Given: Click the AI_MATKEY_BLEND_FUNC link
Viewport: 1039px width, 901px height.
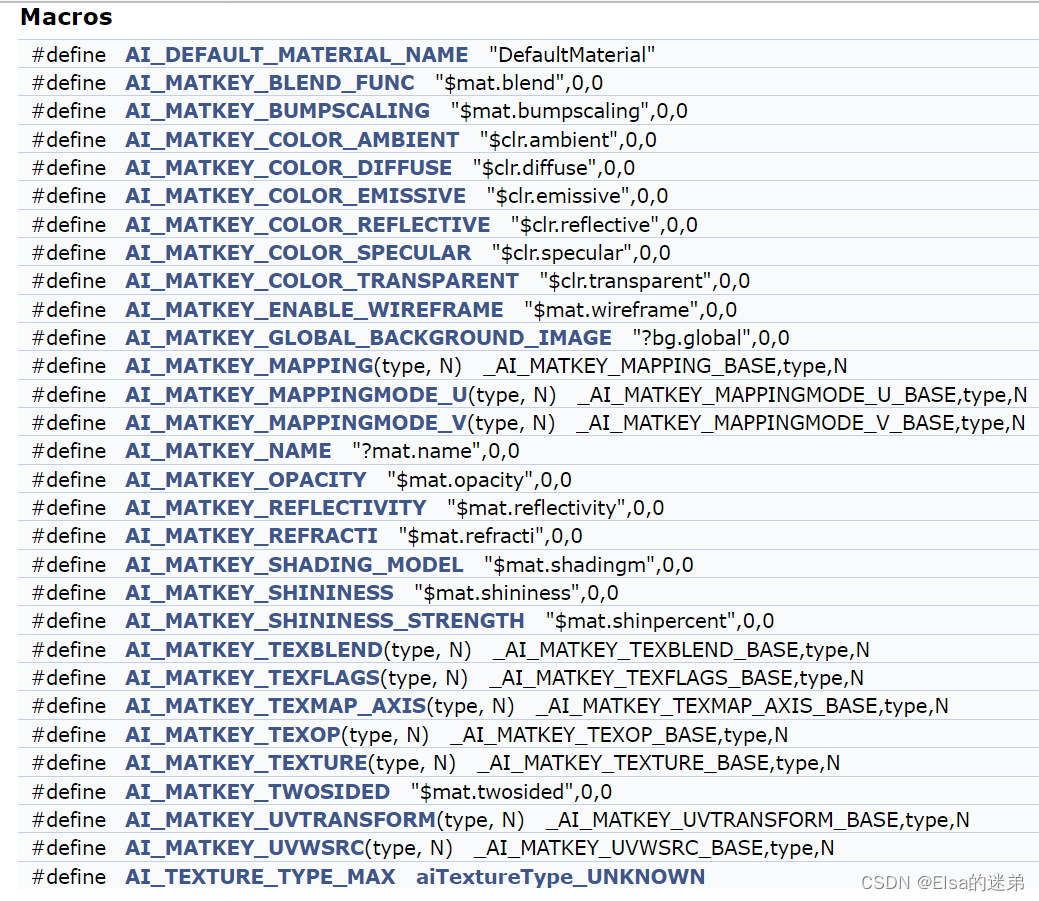Looking at the screenshot, I should [269, 83].
